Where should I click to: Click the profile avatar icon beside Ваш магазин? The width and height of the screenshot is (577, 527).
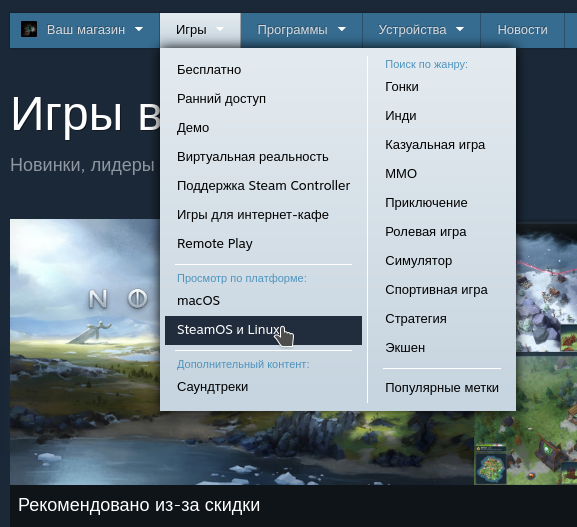click(29, 29)
